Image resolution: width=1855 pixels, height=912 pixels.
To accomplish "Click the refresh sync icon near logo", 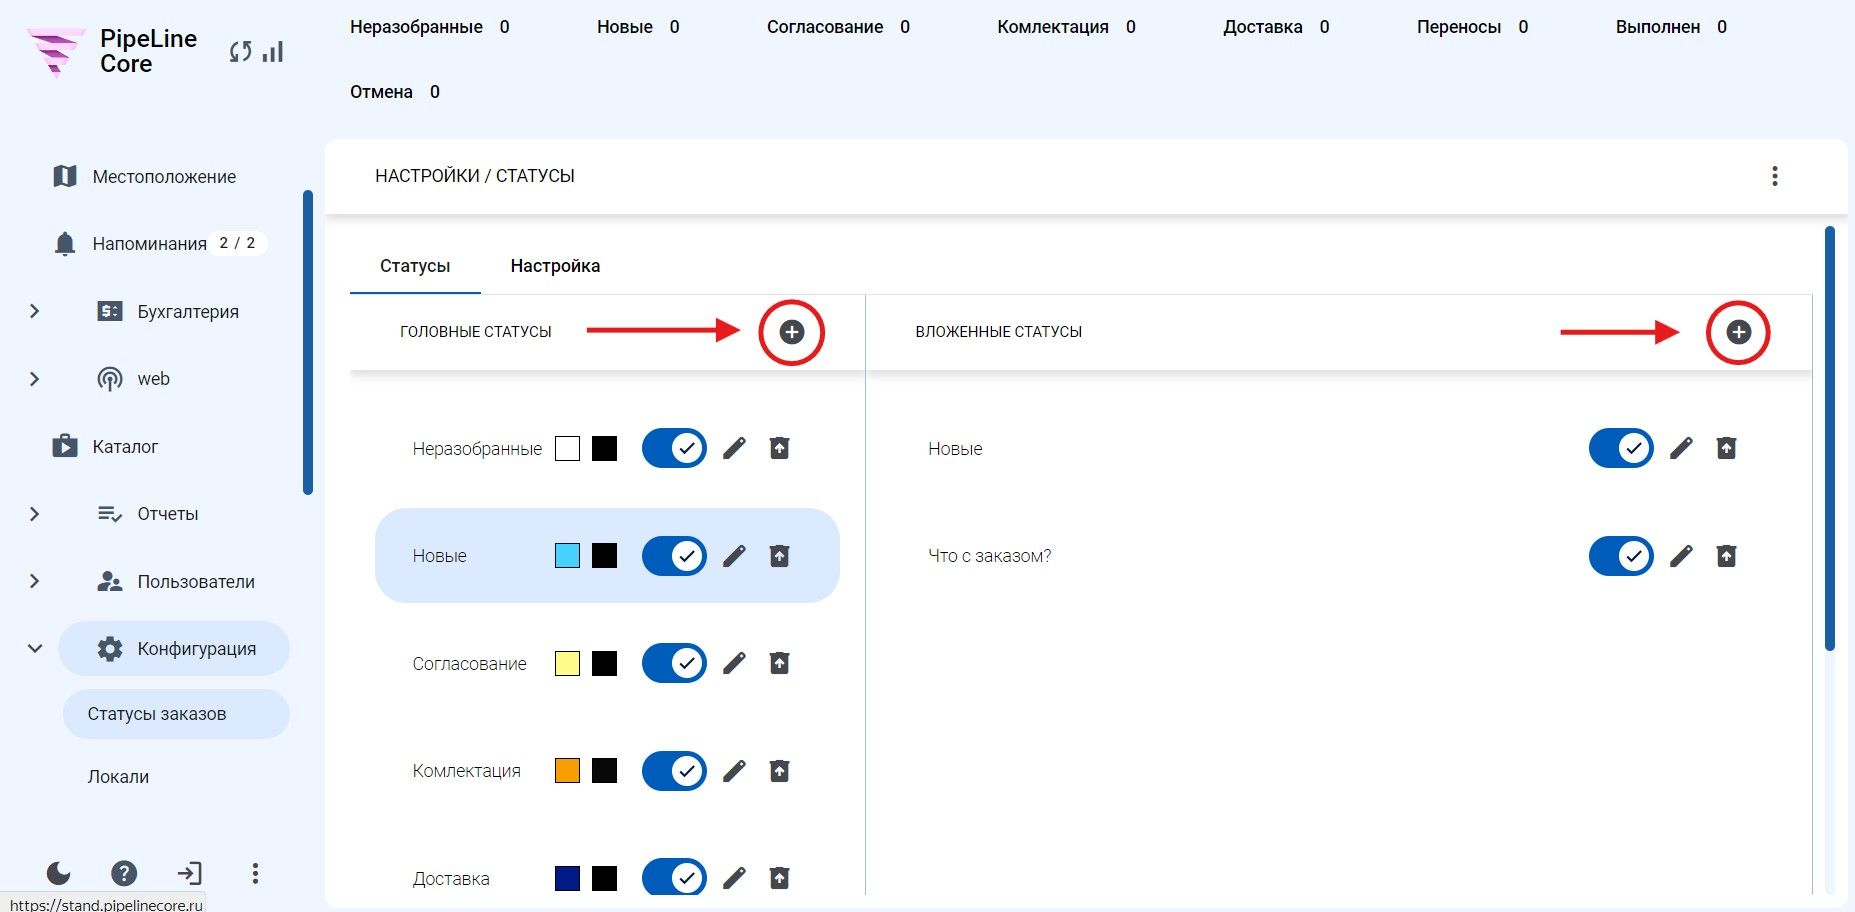I will pyautogui.click(x=240, y=52).
